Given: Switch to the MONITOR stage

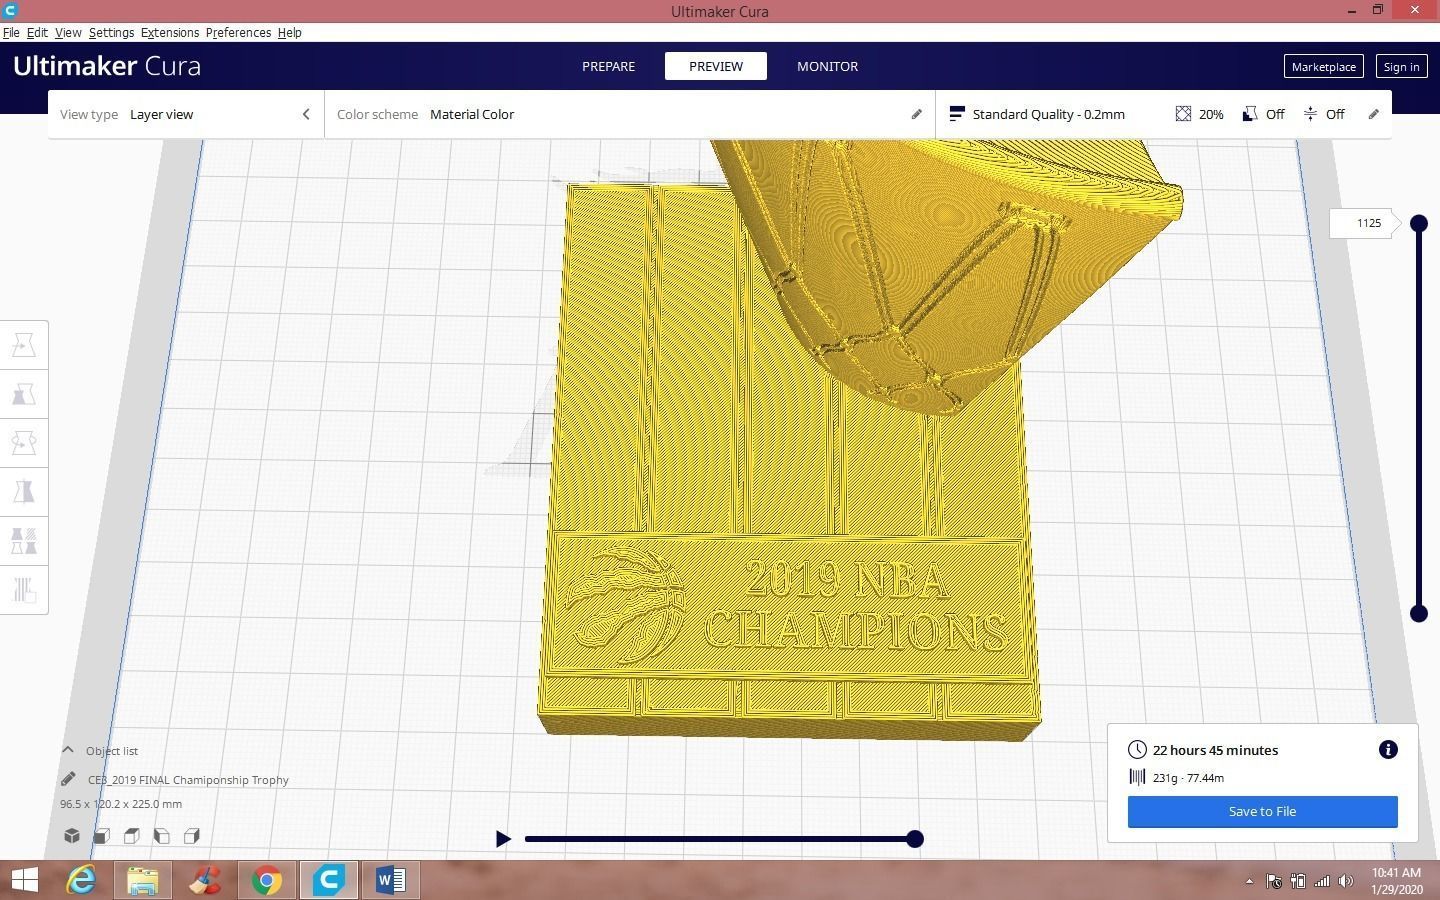Looking at the screenshot, I should pos(827,66).
